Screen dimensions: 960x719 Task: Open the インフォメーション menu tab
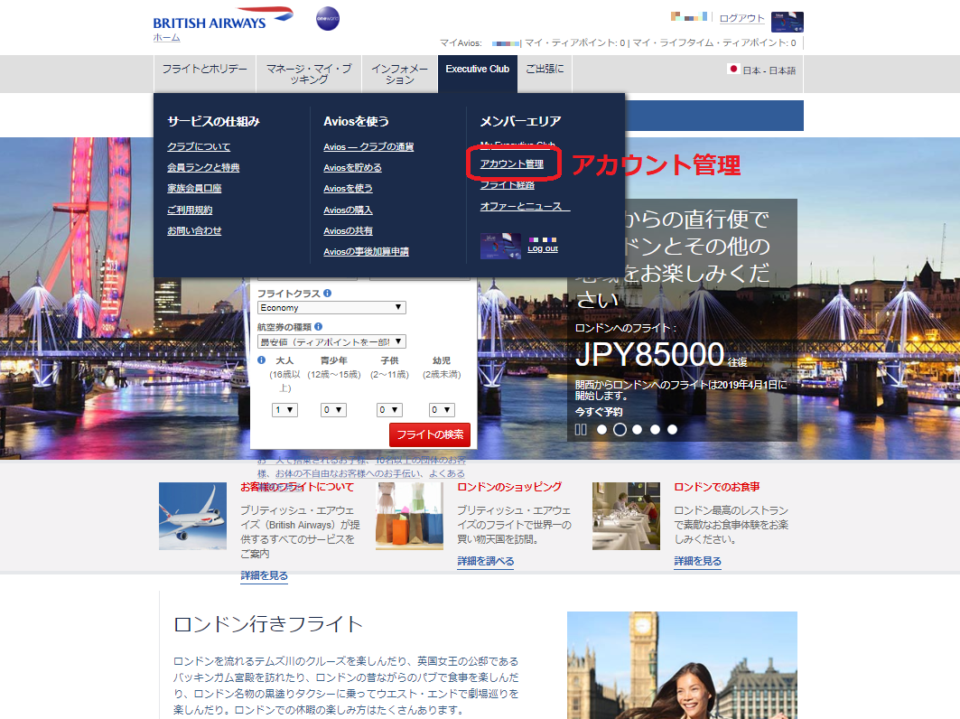(399, 74)
